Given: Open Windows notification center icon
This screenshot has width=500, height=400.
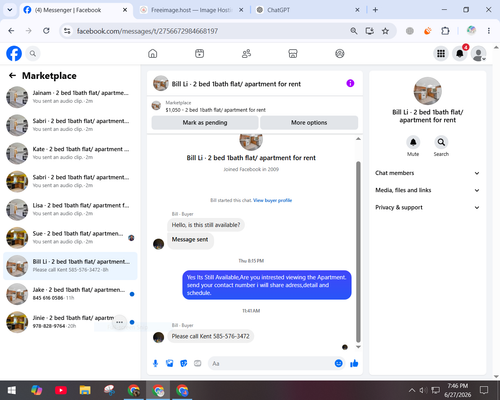Looking at the screenshot, I should point(484,390).
